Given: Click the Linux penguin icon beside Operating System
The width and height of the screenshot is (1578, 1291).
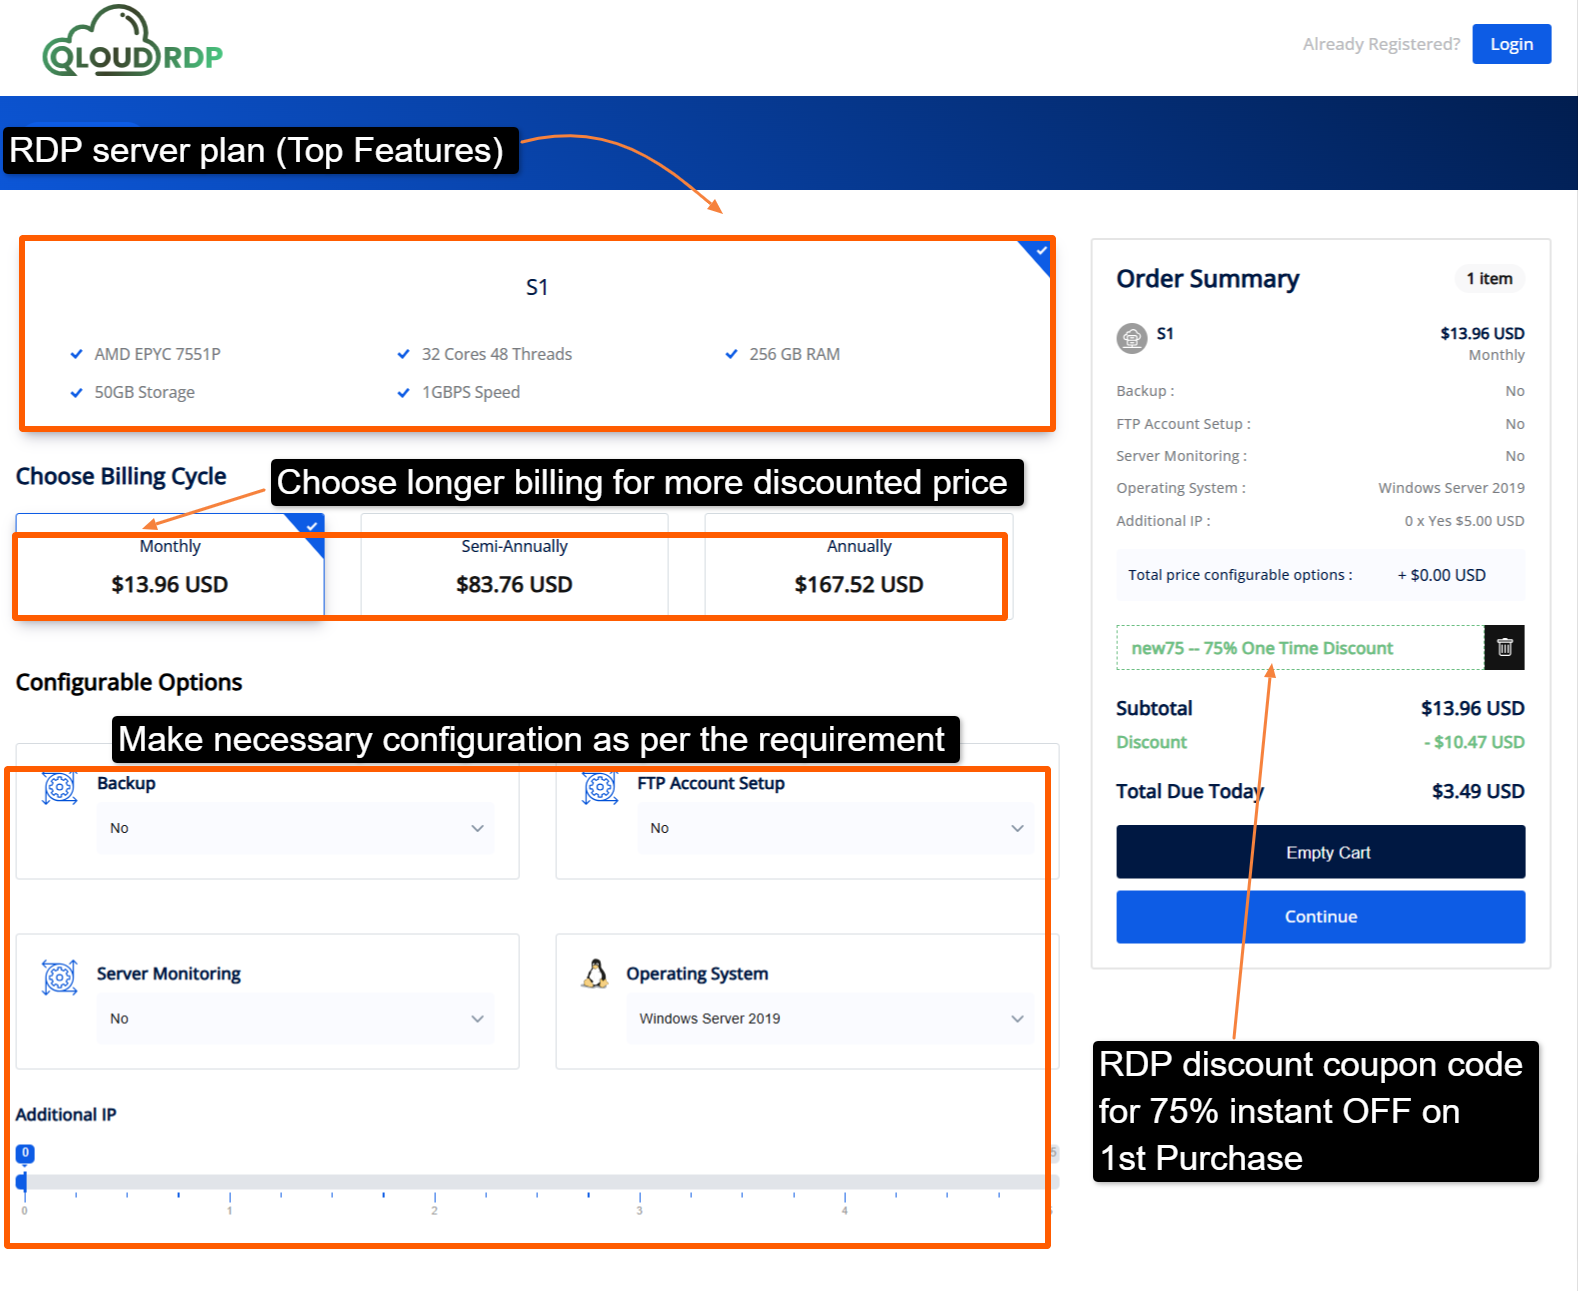Looking at the screenshot, I should (595, 974).
